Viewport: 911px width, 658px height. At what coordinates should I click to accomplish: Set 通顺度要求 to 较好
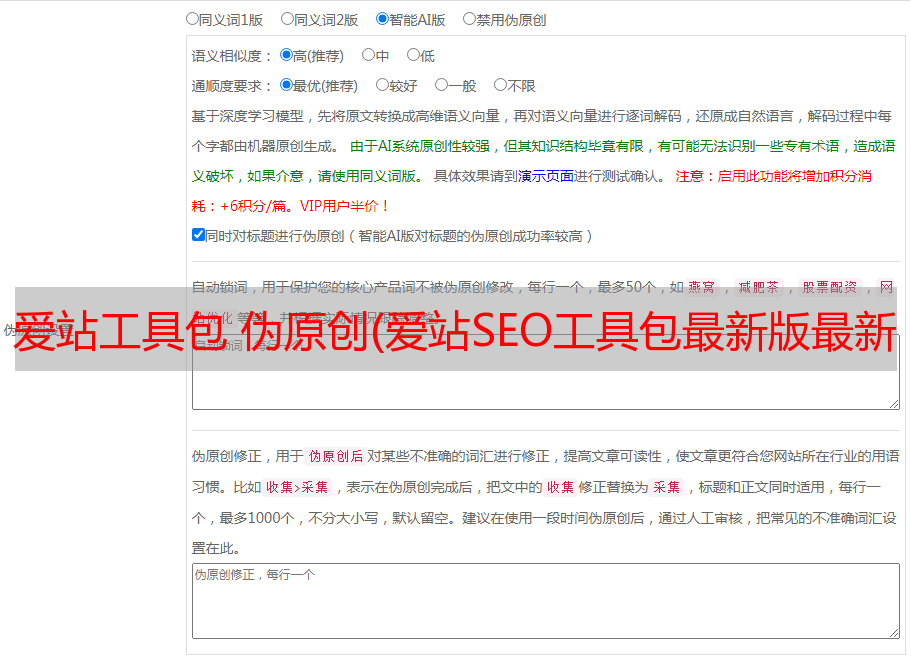pyautogui.click(x=382, y=85)
